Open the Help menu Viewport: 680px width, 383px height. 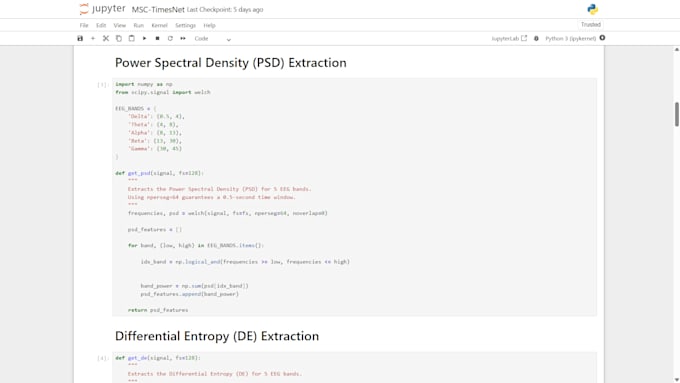pyautogui.click(x=209, y=26)
